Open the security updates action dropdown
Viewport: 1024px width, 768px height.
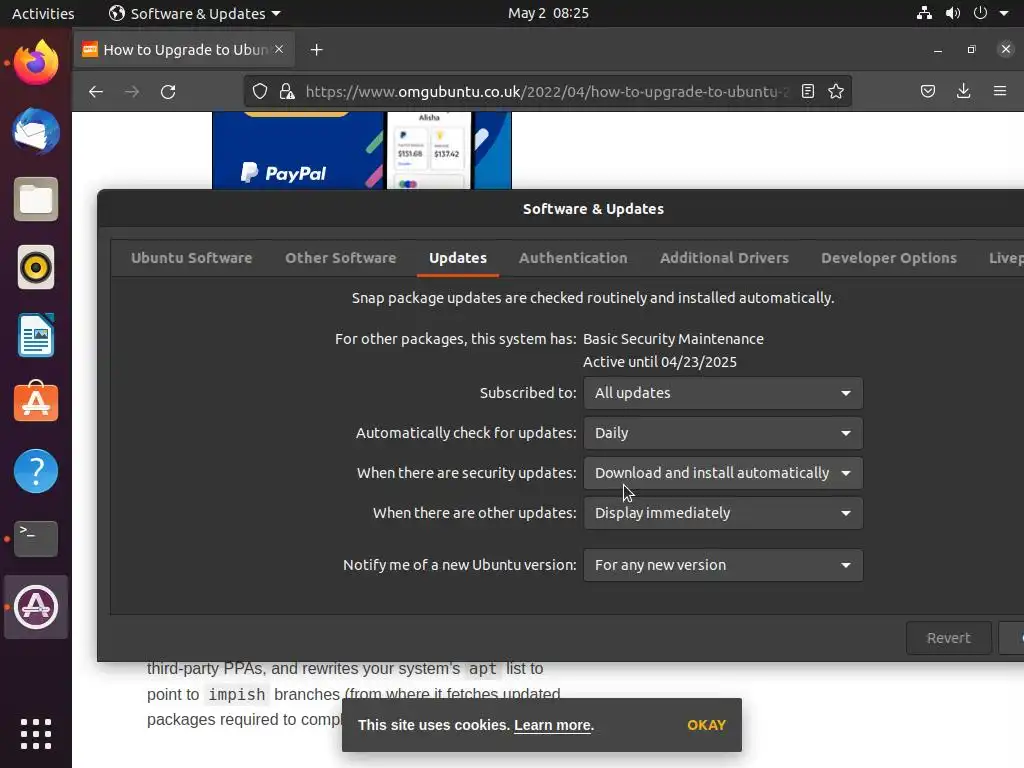point(723,473)
